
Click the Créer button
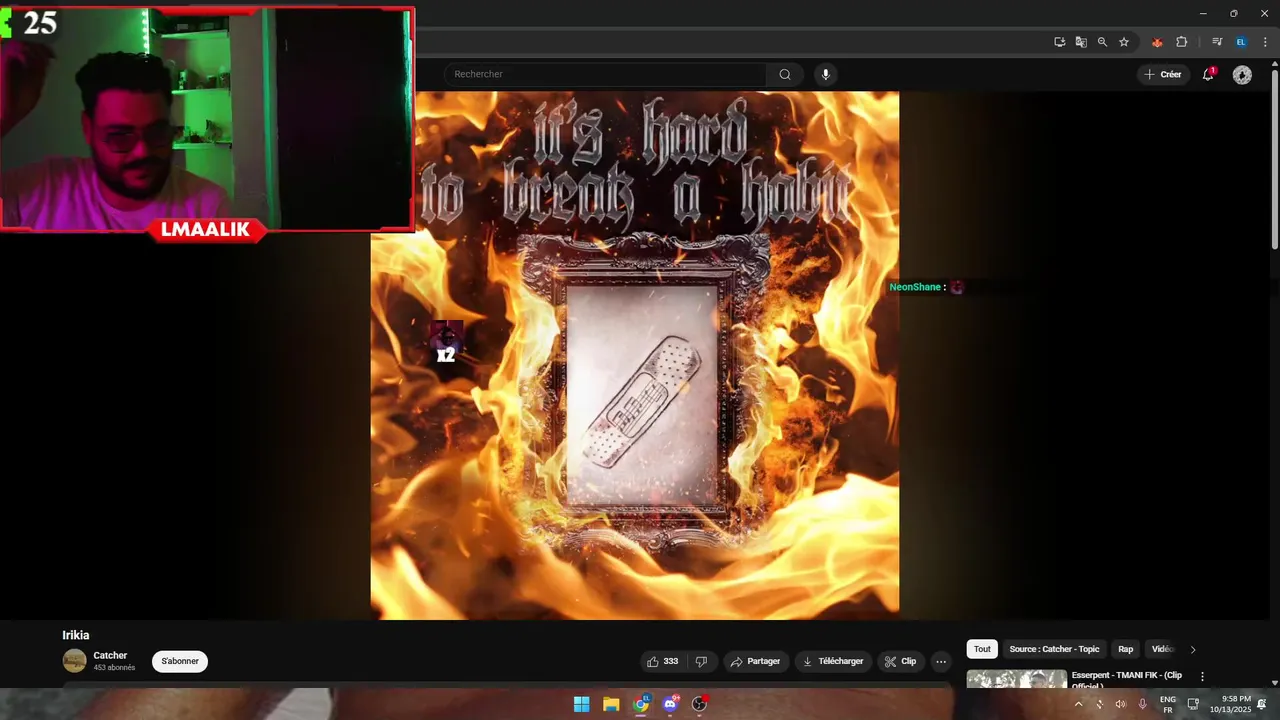(1163, 74)
